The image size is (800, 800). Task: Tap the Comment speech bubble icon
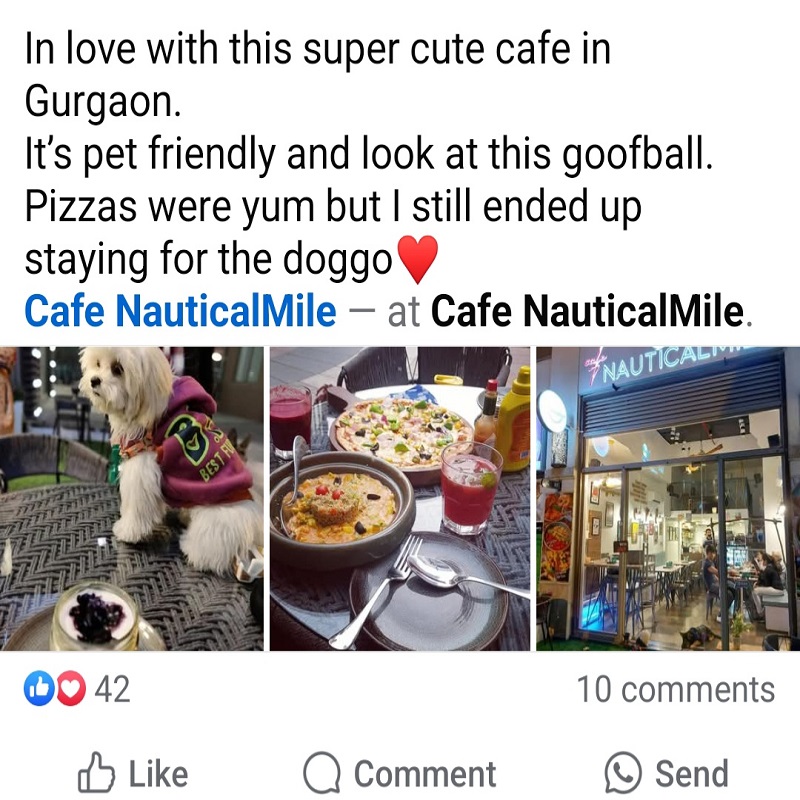coord(322,772)
